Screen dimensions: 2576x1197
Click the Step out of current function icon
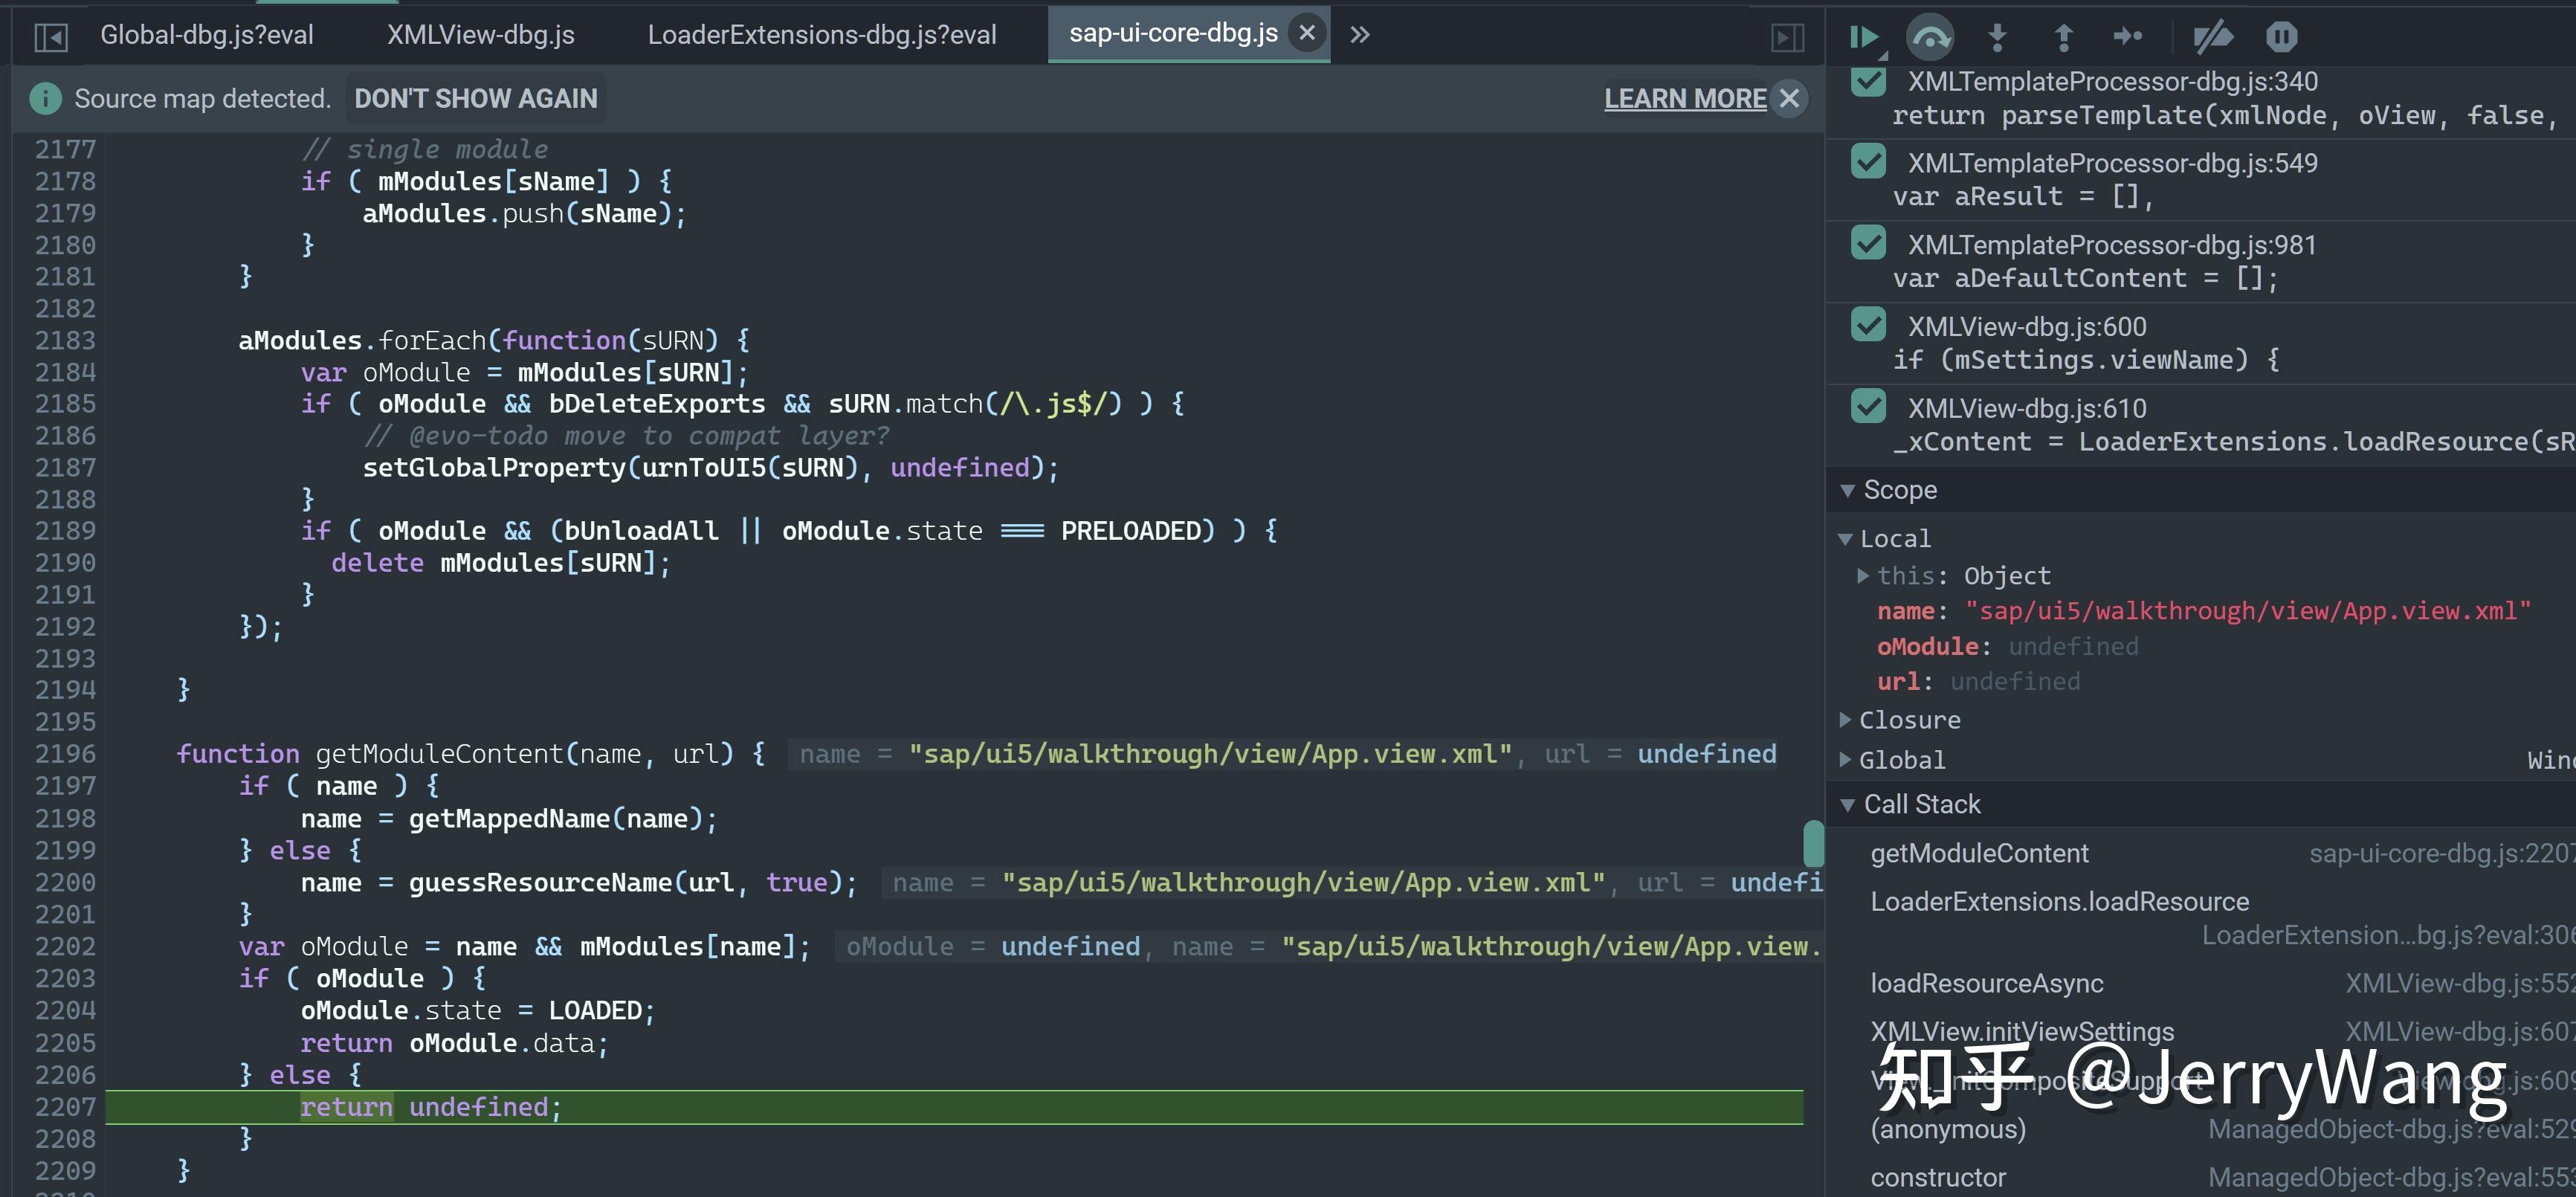click(x=2063, y=36)
